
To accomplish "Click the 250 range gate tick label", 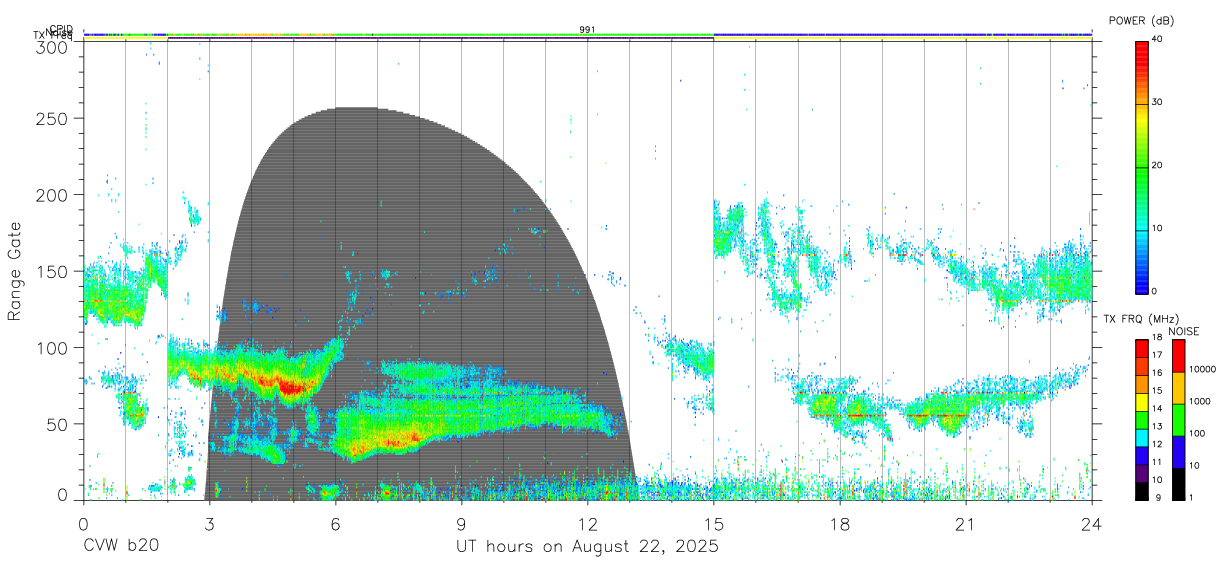I will [x=53, y=118].
